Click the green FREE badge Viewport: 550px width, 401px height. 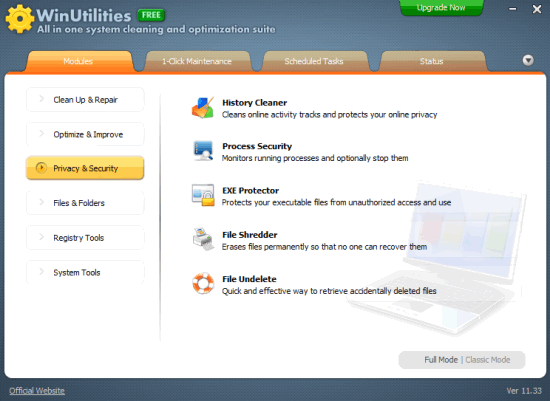pyautogui.click(x=151, y=15)
